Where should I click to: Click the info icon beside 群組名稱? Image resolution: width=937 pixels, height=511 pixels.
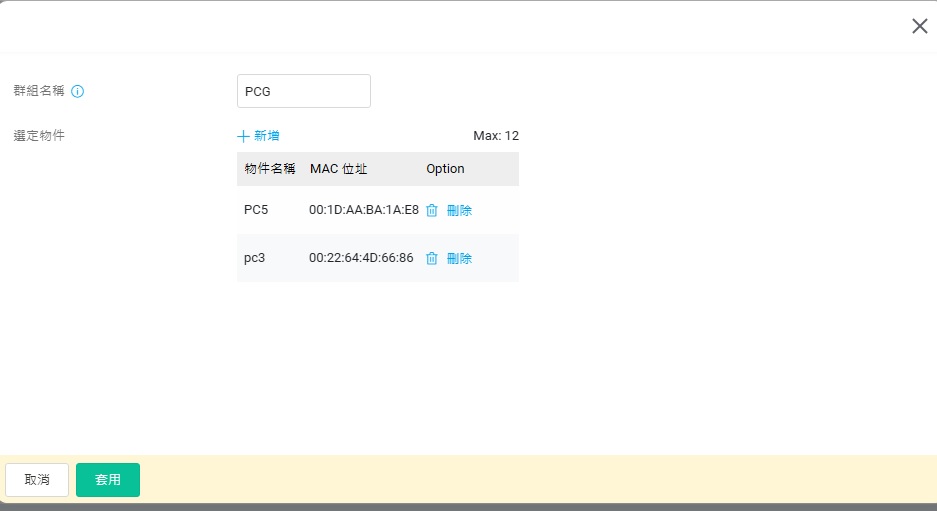coord(78,91)
